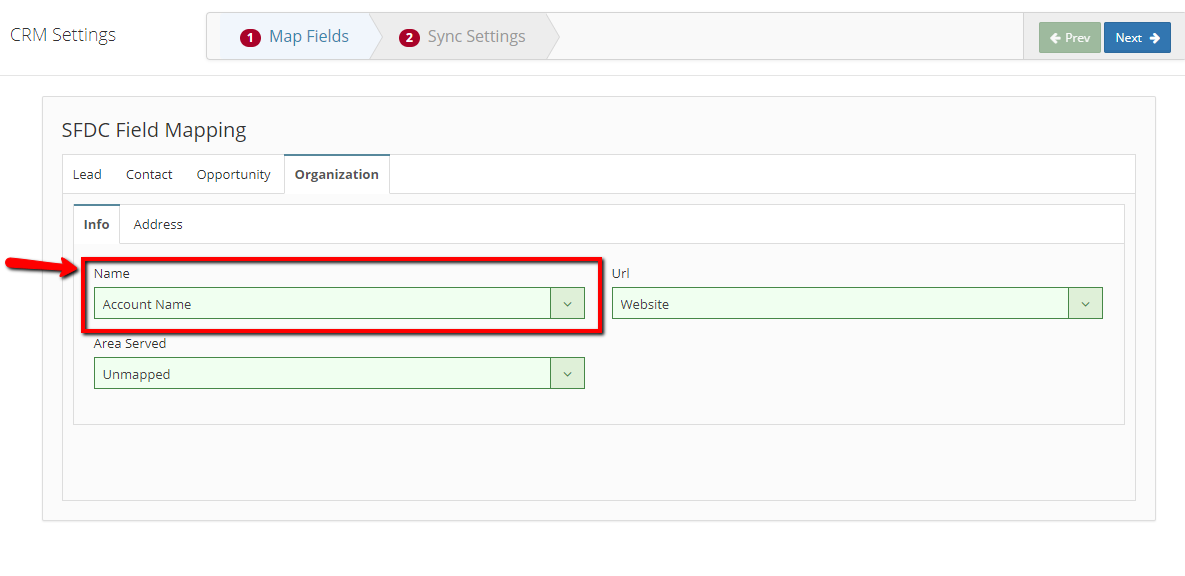The width and height of the screenshot is (1185, 576).
Task: Click the Next button's right arrow icon
Action: point(1154,38)
